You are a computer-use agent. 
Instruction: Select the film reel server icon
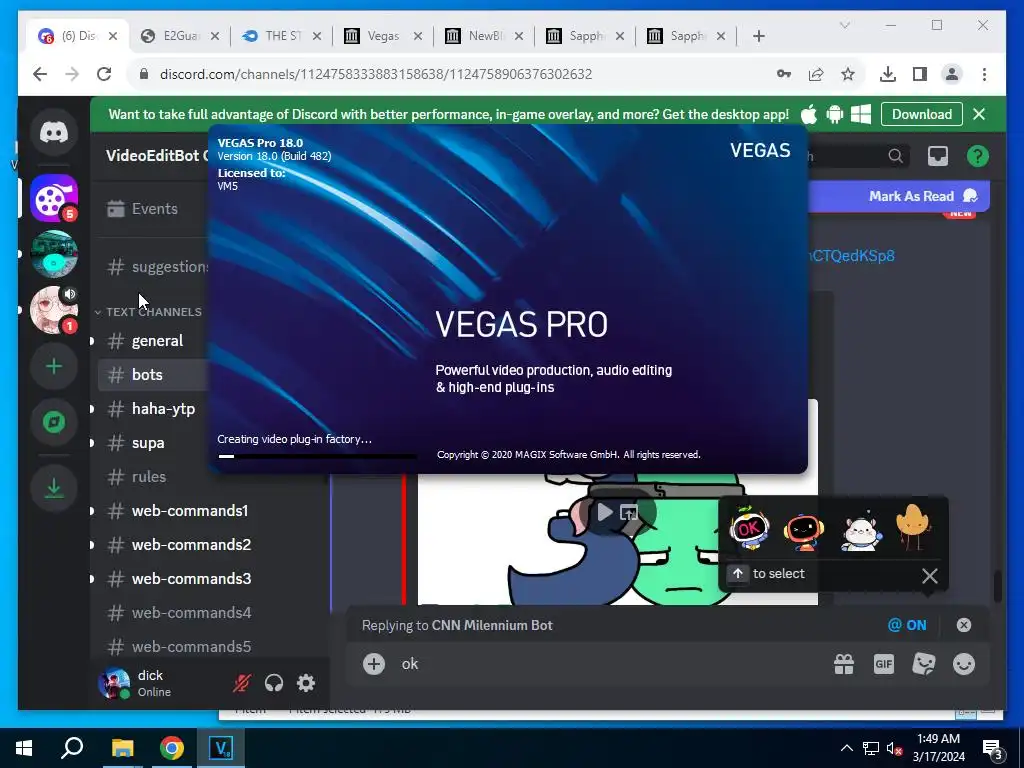coord(54,199)
